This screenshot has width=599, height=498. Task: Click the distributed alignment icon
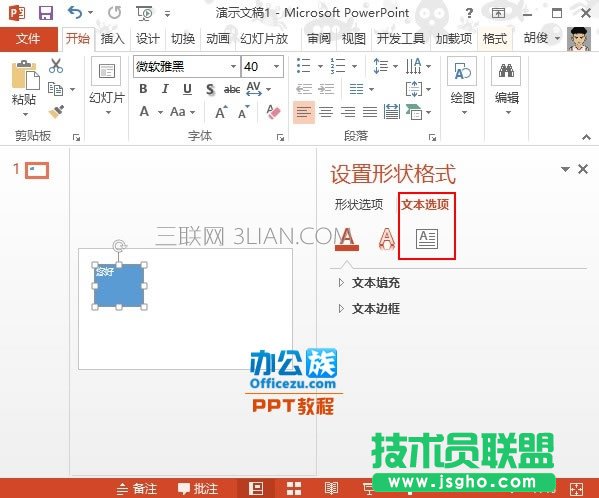coord(392,112)
